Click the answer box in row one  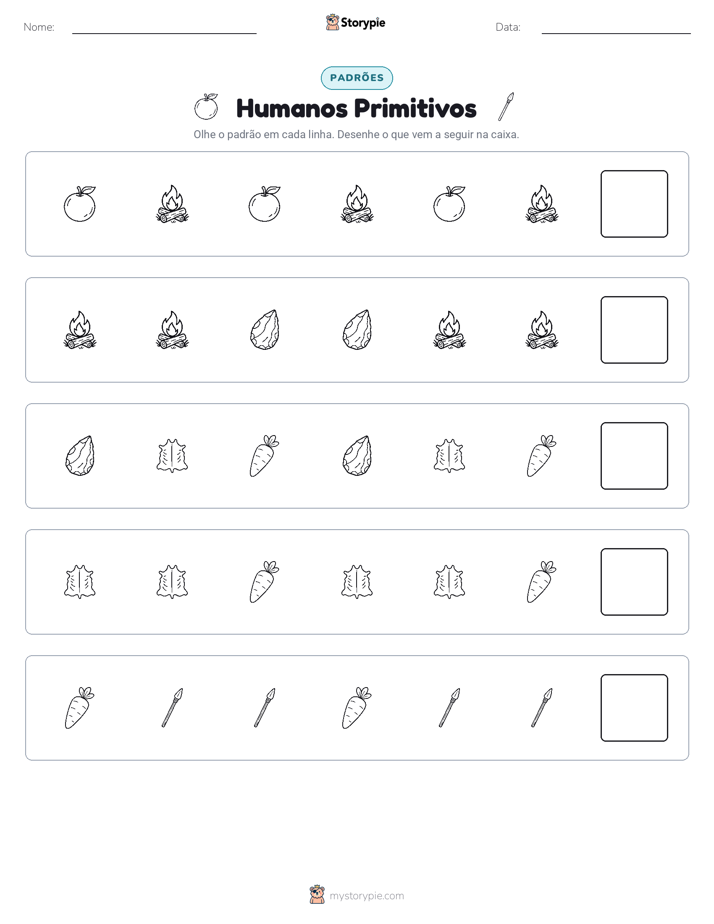[x=634, y=204]
